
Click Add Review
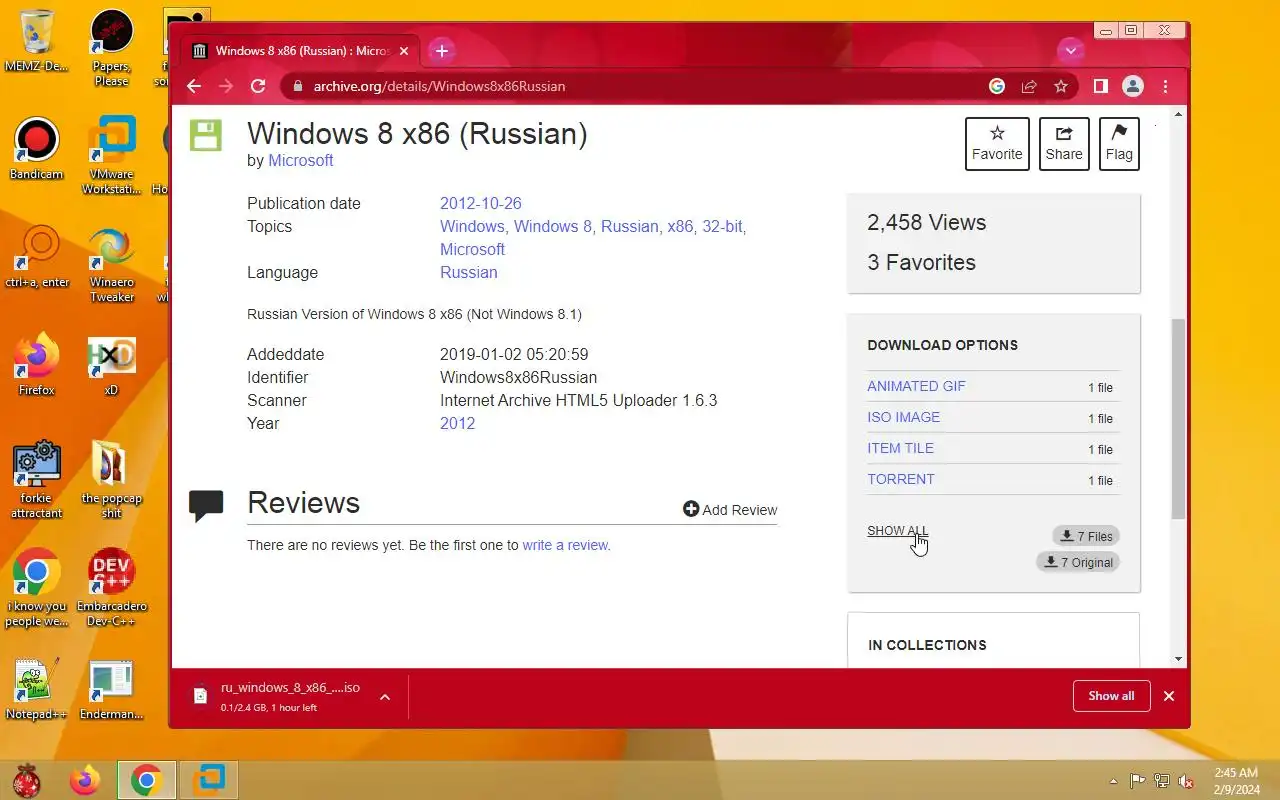click(730, 510)
